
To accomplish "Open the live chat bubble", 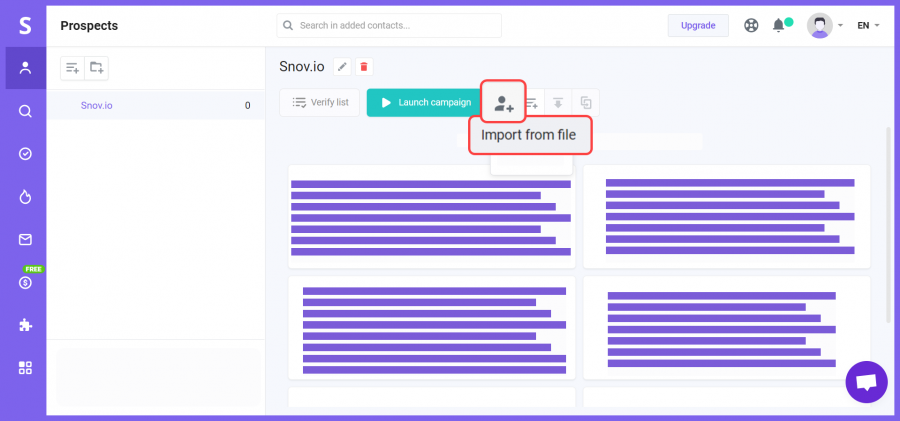I will click(x=867, y=382).
